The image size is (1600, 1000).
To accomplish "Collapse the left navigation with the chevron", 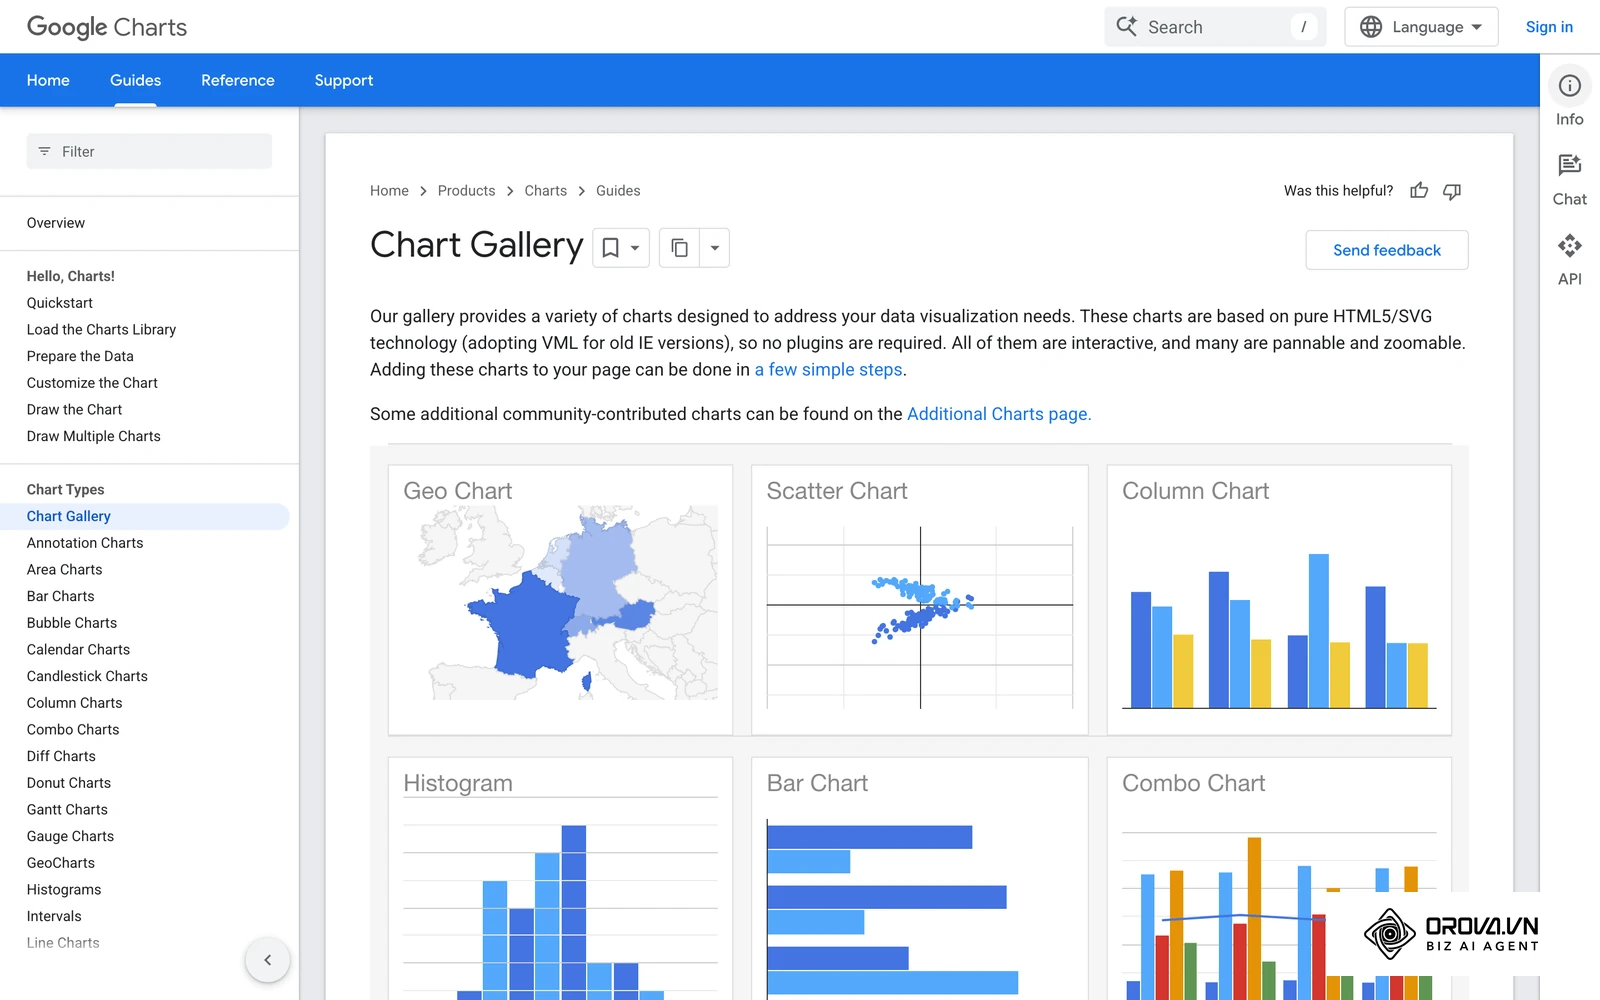I will (267, 960).
